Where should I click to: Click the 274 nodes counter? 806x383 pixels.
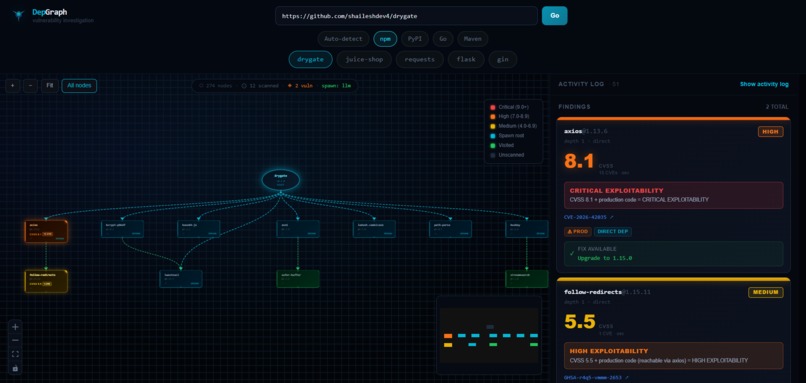(216, 86)
